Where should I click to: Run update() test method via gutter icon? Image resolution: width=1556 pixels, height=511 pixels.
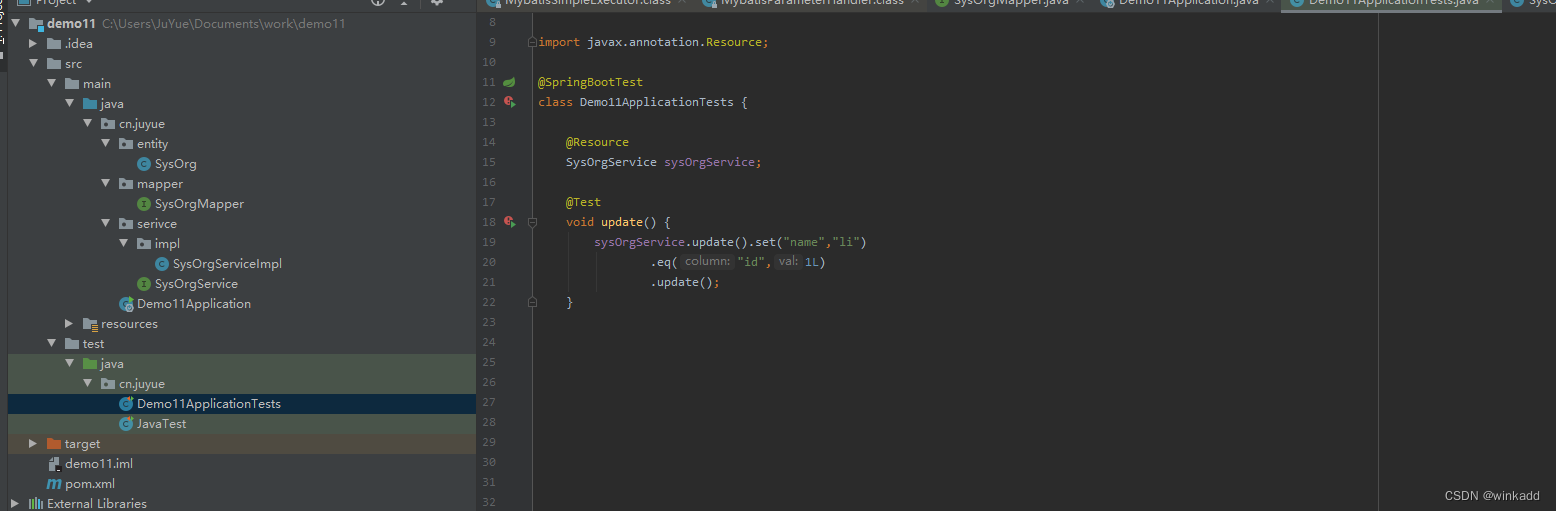pos(509,222)
